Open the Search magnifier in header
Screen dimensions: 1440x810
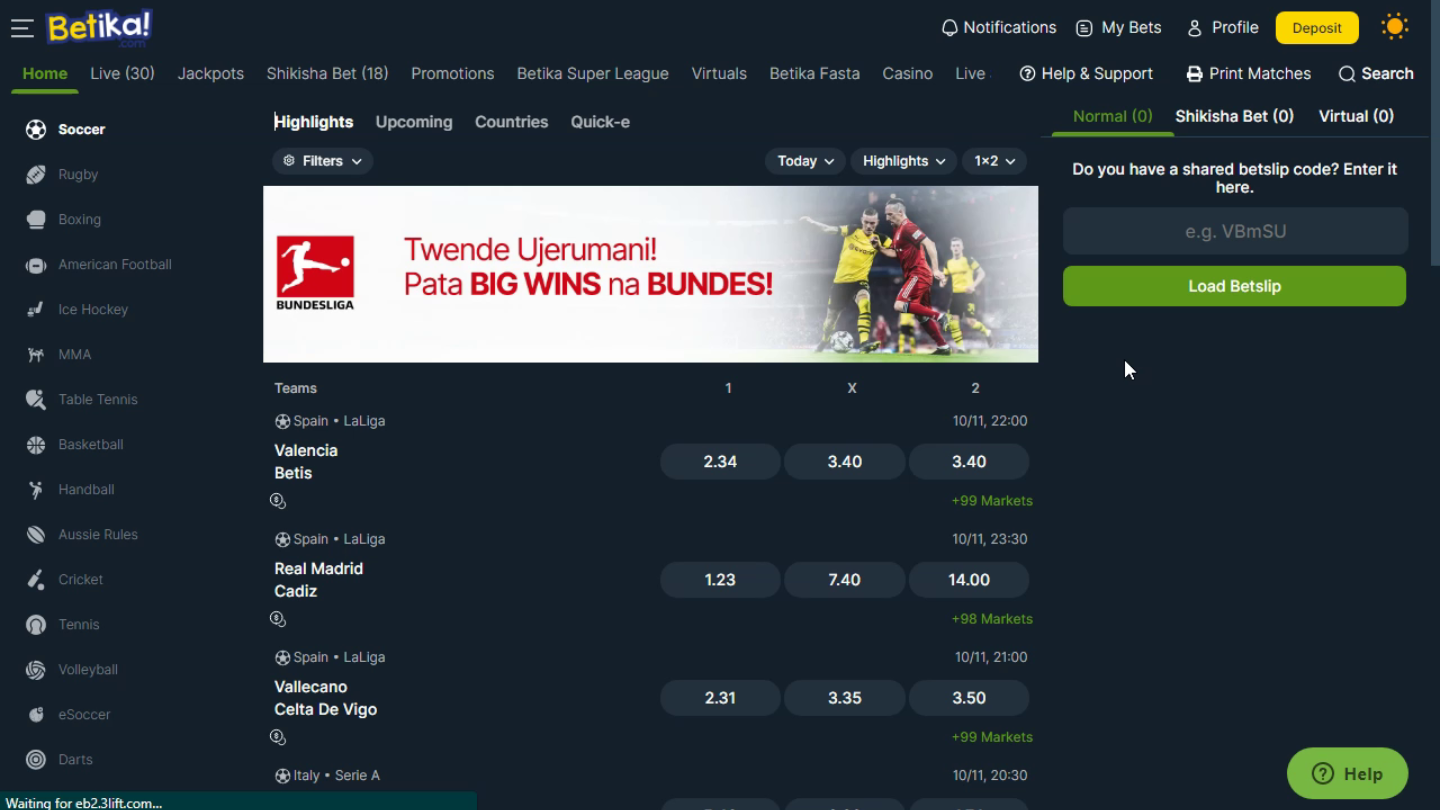tap(1347, 74)
